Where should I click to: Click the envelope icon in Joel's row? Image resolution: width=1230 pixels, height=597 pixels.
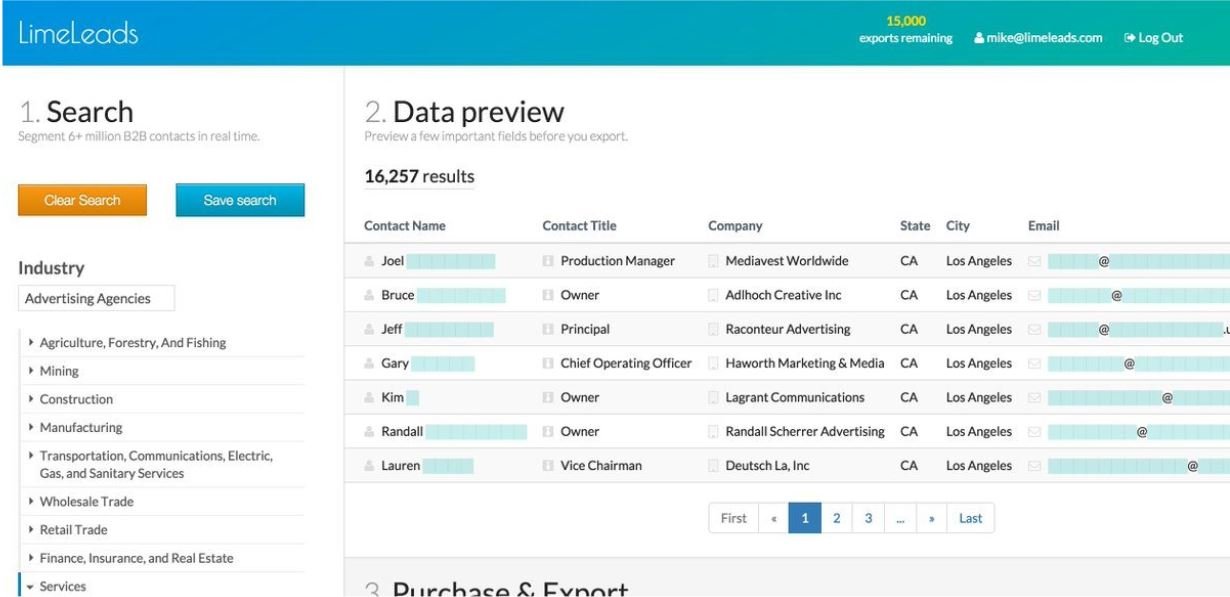point(1034,262)
